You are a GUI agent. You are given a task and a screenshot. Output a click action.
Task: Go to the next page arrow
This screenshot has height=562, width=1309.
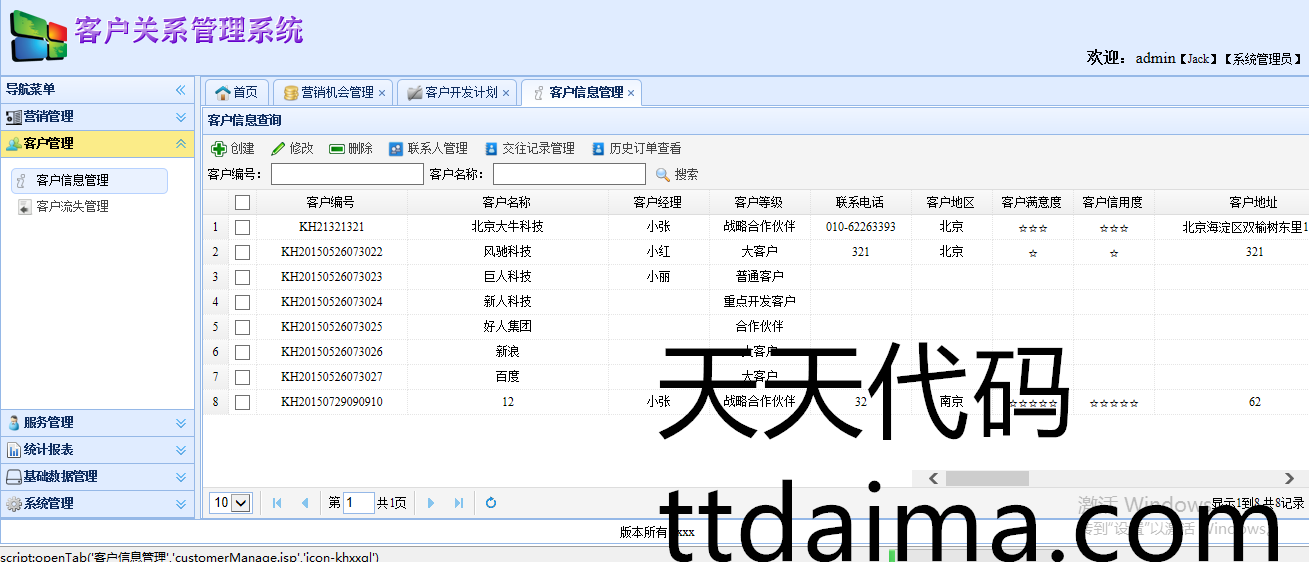431,503
